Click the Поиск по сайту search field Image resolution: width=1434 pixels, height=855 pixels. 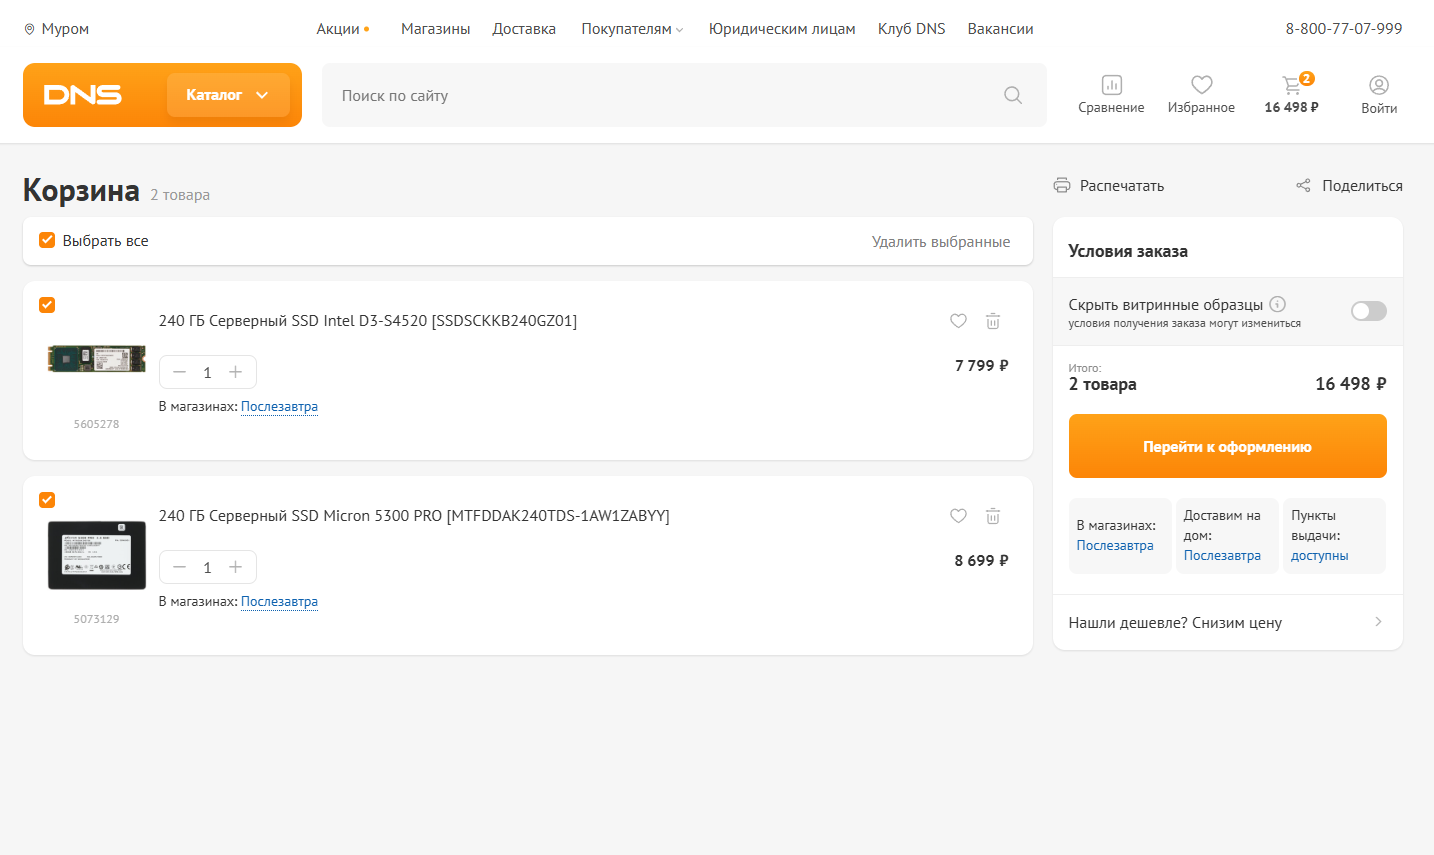point(660,95)
